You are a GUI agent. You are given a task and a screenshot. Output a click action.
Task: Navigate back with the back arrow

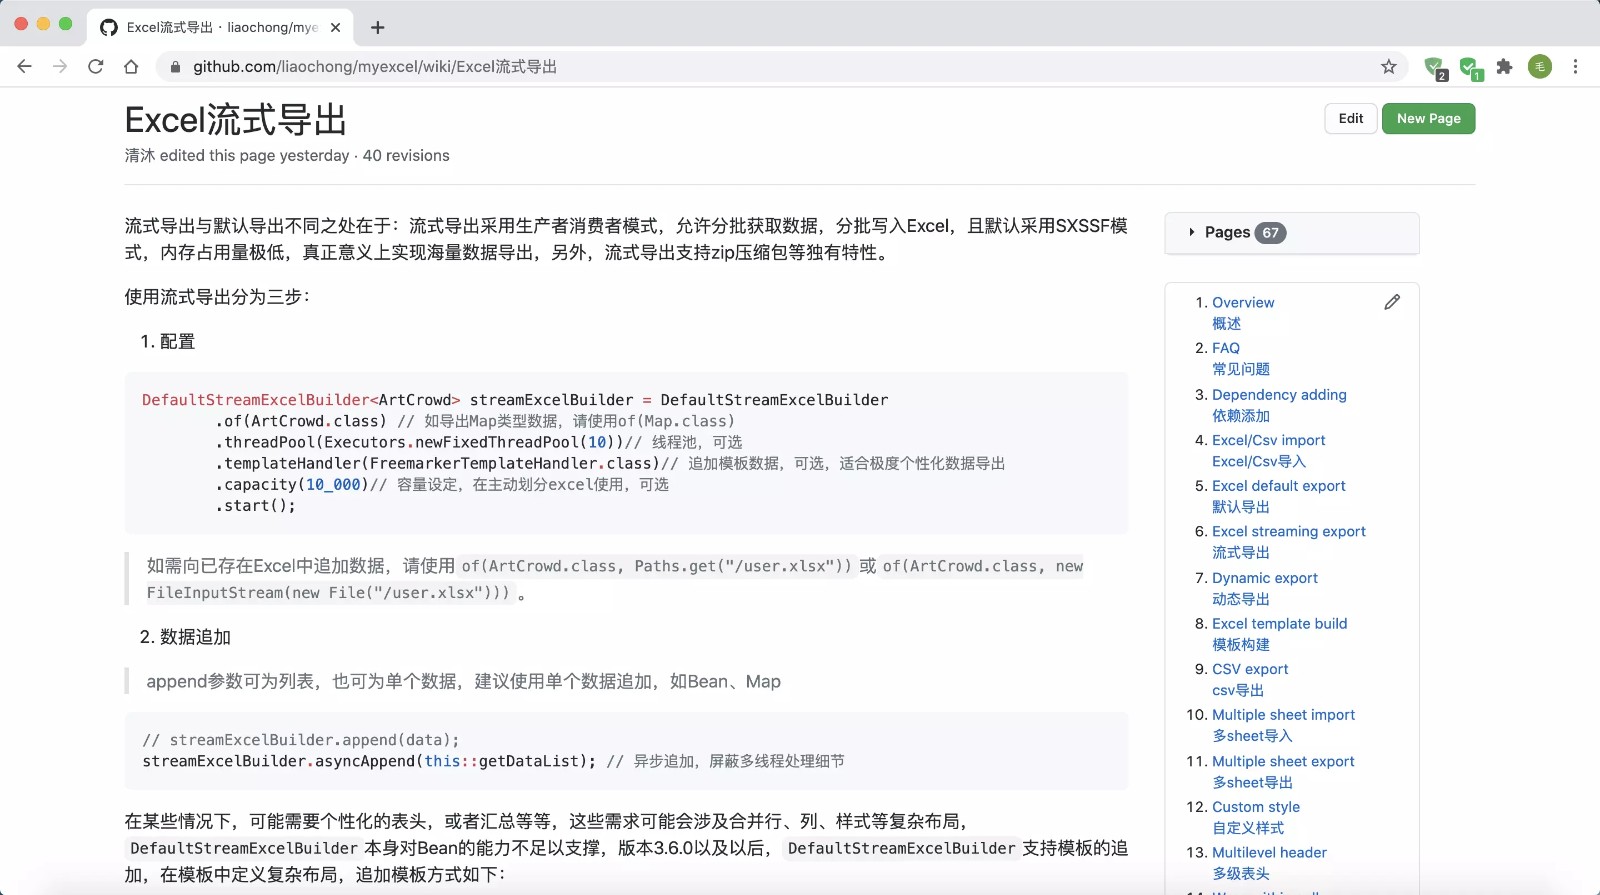point(25,67)
